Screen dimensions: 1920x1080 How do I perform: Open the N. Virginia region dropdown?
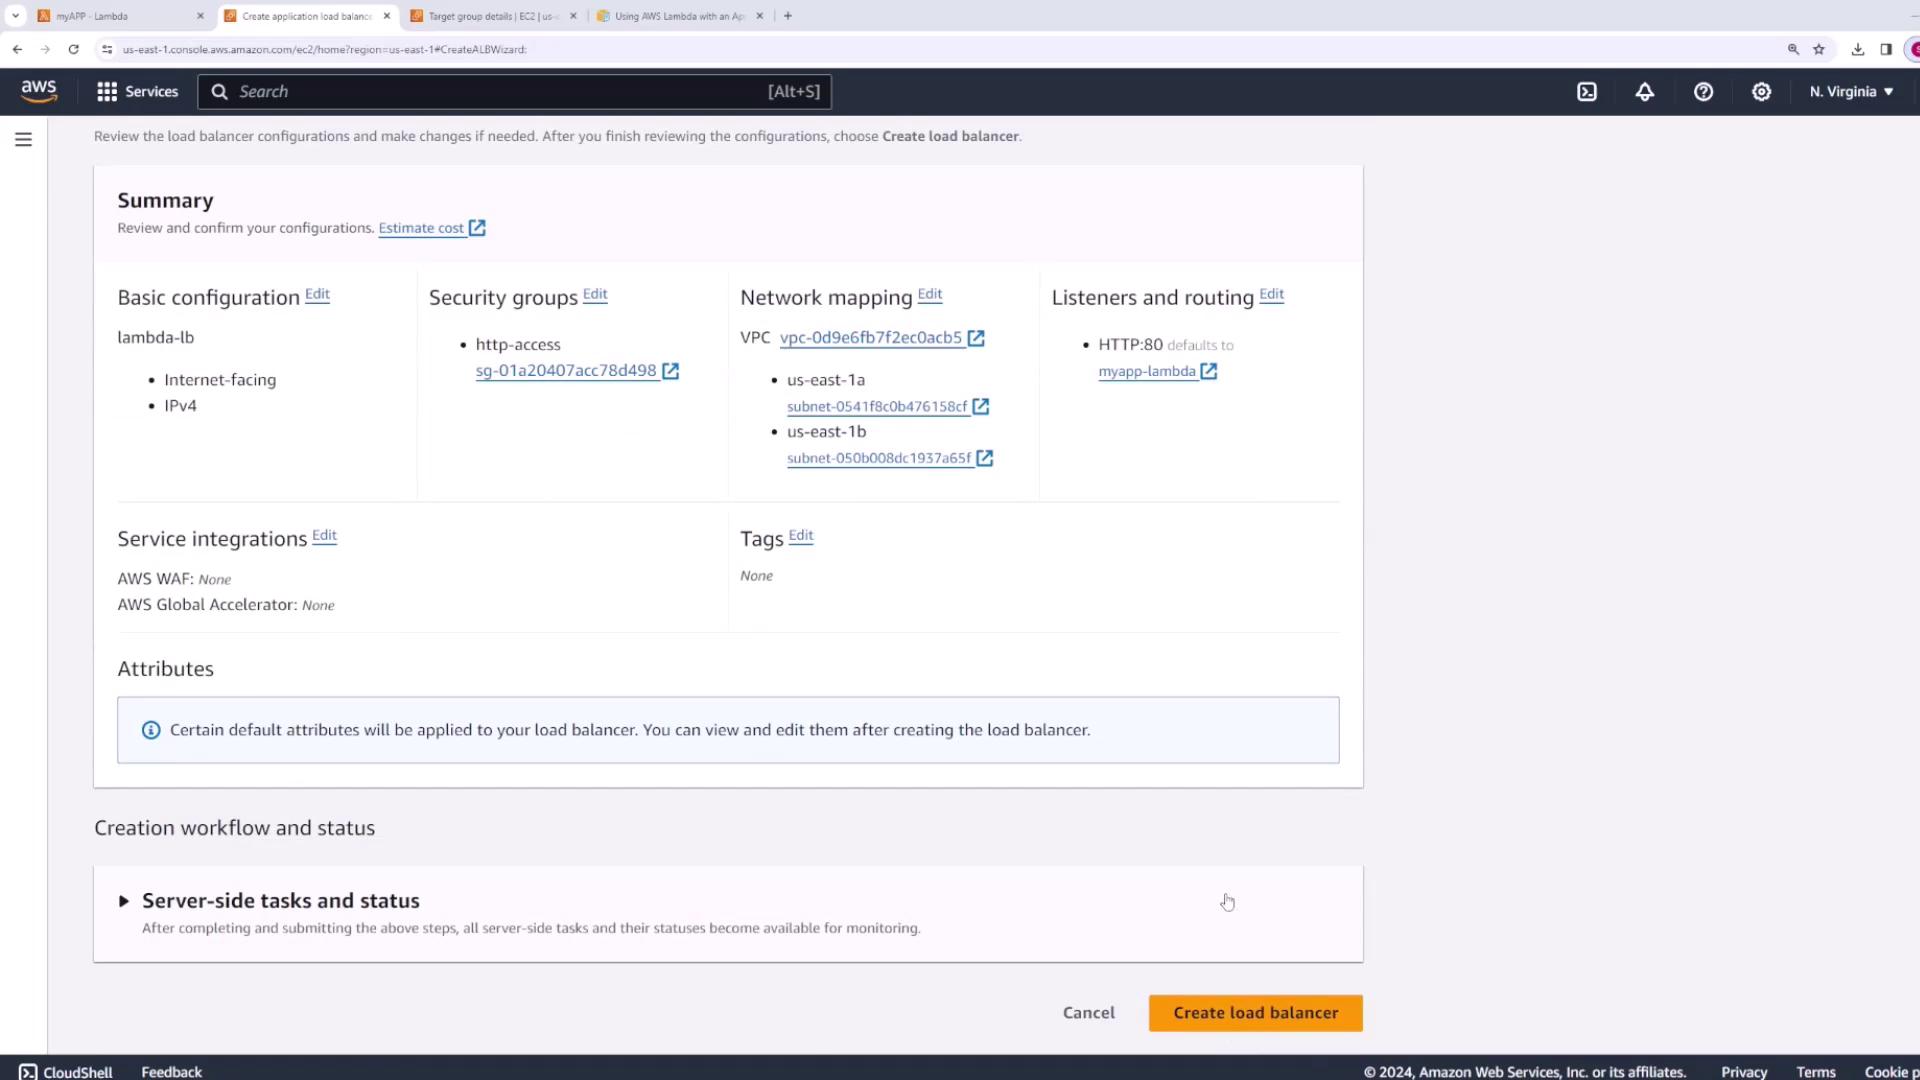[x=1851, y=92]
